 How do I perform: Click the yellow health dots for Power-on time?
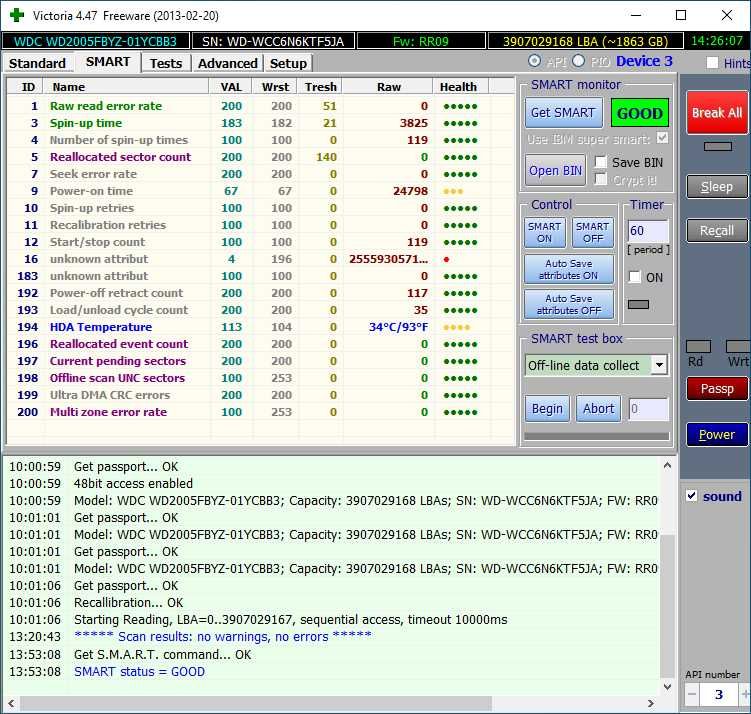point(453,192)
